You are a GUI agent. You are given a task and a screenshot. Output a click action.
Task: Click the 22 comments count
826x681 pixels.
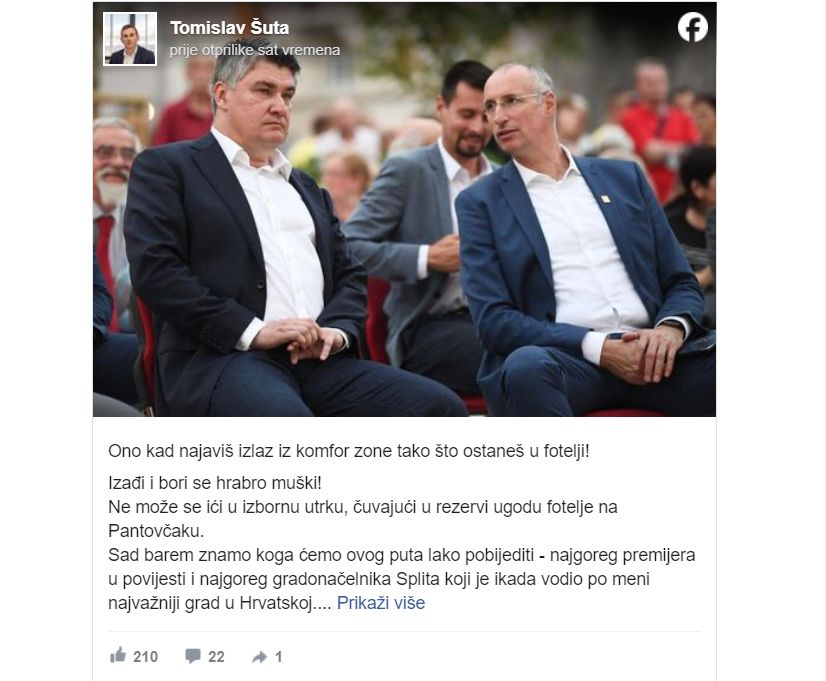(216, 657)
